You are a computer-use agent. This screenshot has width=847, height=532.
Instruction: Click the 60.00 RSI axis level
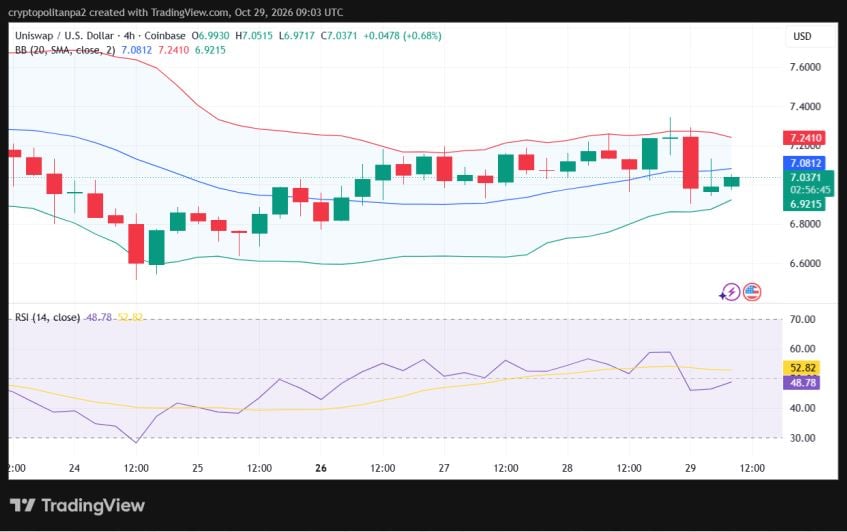802,348
